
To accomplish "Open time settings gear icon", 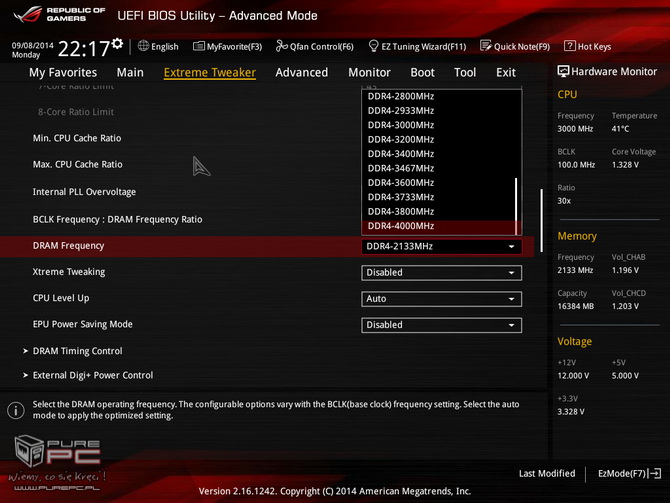I will (x=118, y=43).
